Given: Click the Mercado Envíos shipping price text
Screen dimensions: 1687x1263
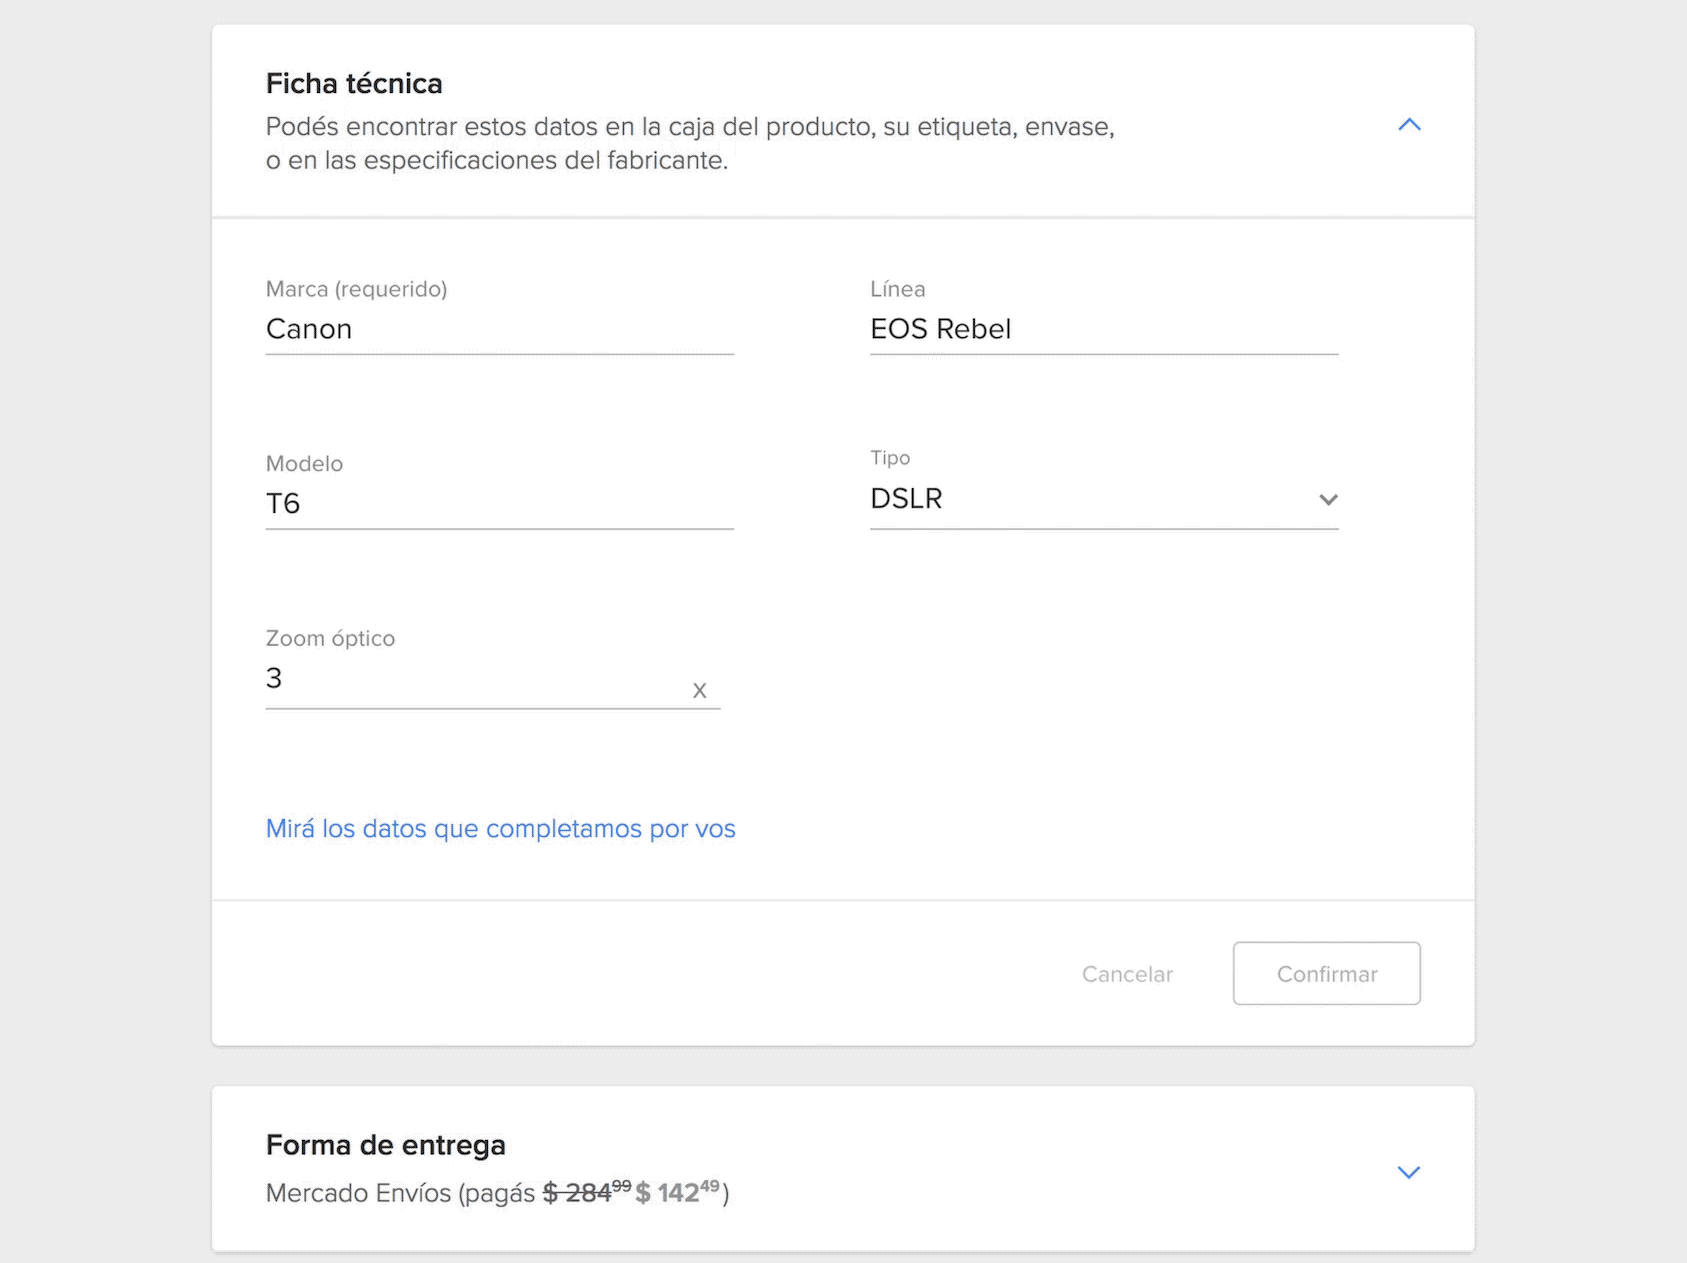Looking at the screenshot, I should click(x=498, y=1192).
